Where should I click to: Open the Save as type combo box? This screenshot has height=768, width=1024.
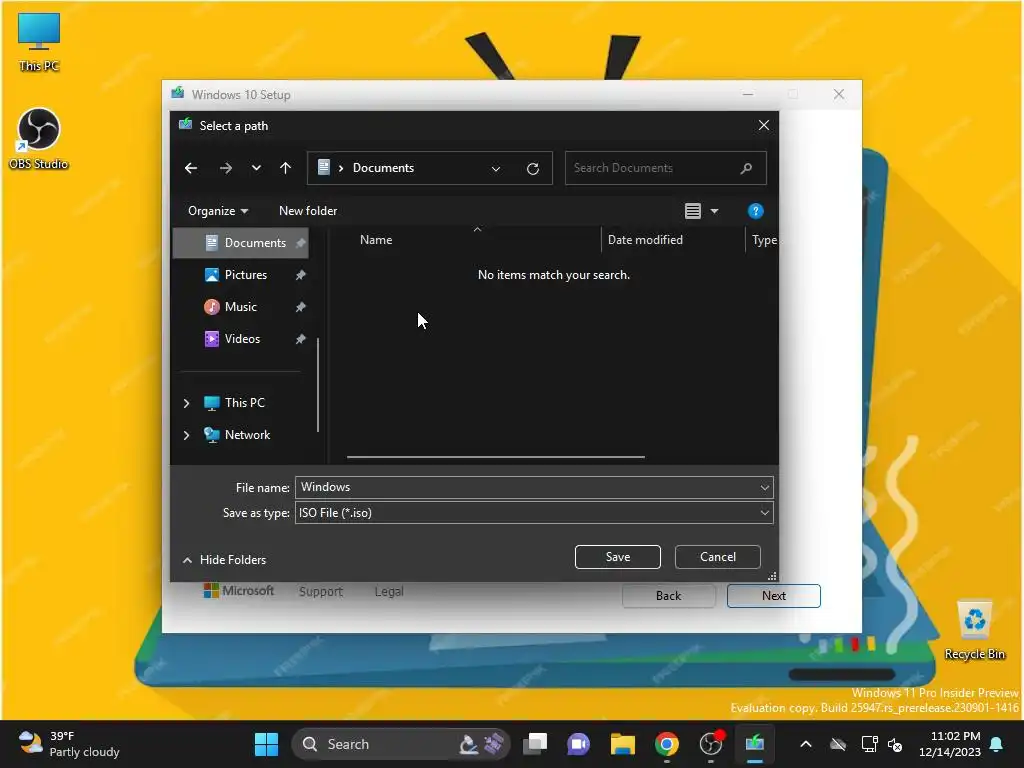[x=534, y=513]
